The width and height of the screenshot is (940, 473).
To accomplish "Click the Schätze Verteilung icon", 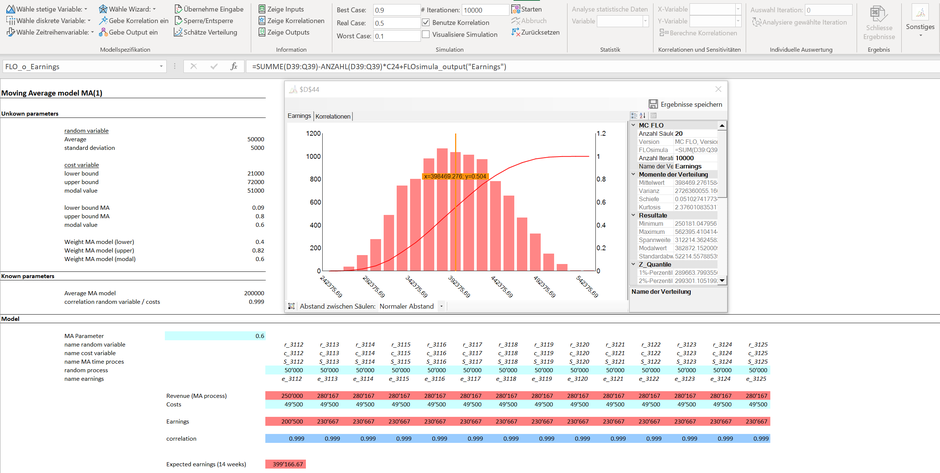I will pyautogui.click(x=179, y=32).
